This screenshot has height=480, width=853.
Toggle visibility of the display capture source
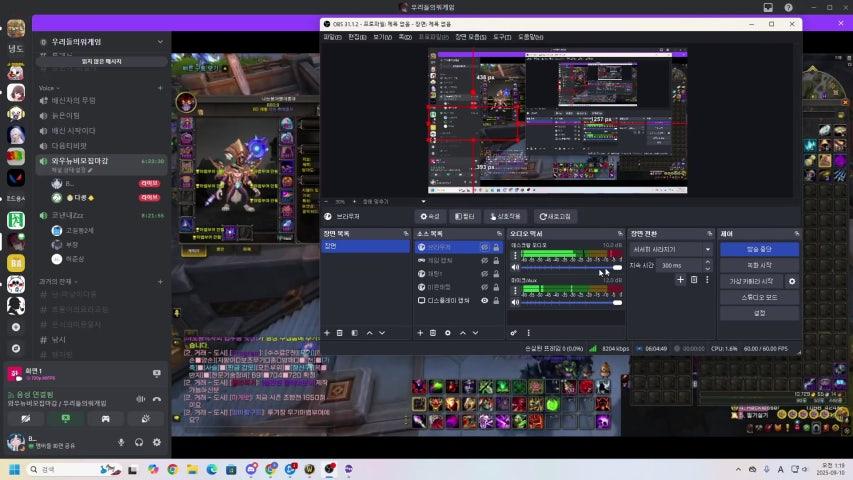(484, 300)
